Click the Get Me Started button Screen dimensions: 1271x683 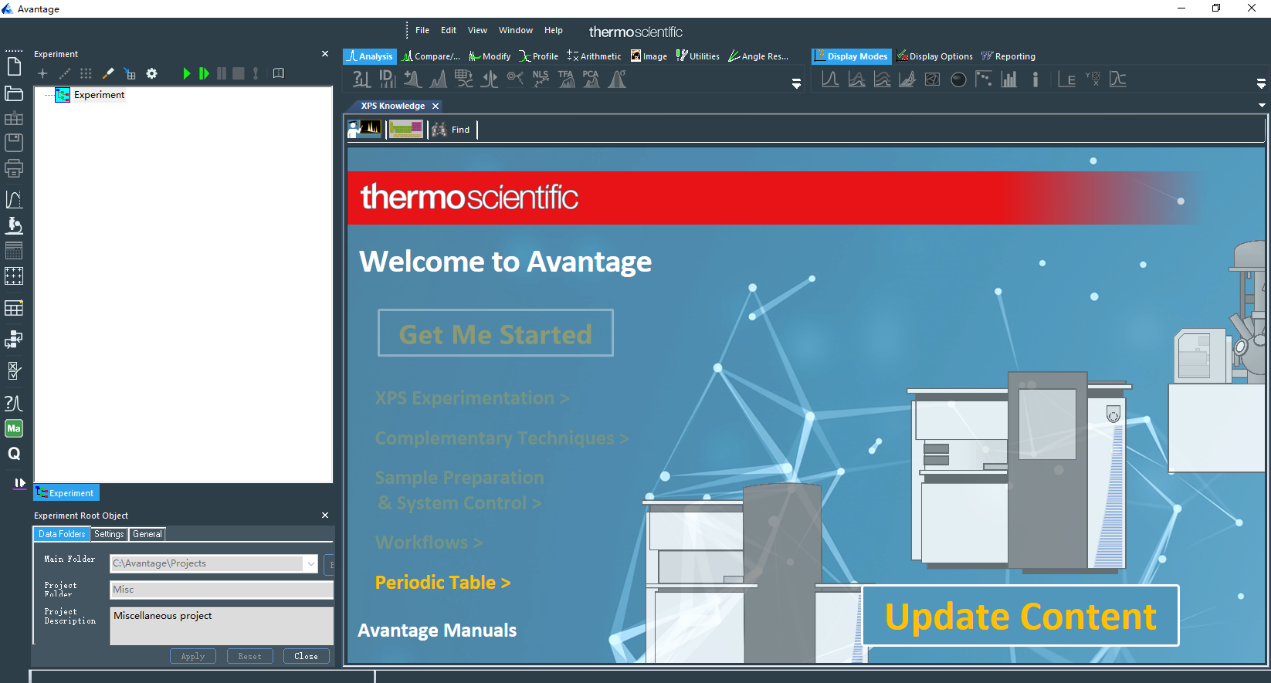point(495,334)
